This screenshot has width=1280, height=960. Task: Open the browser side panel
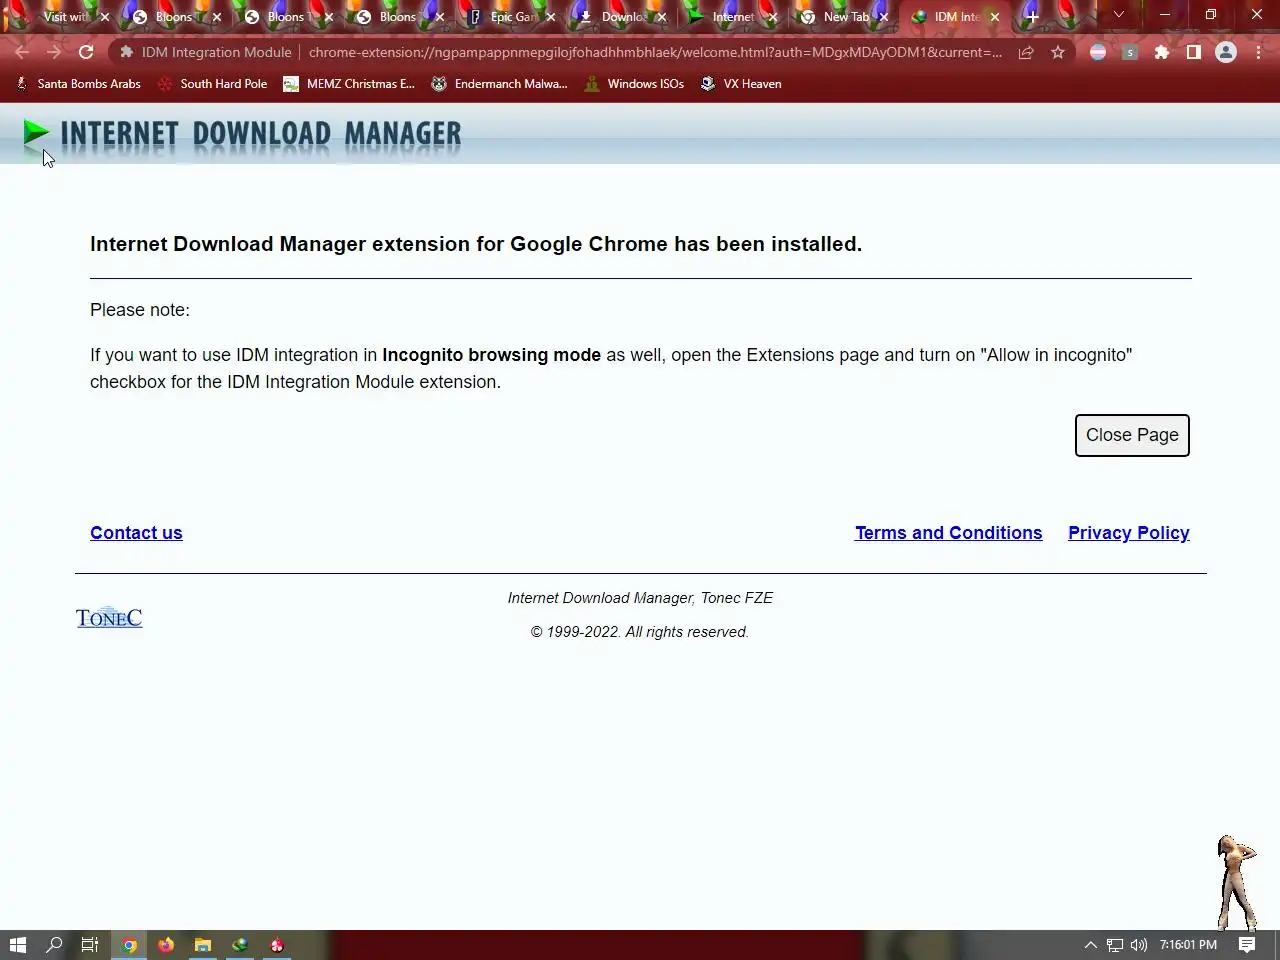coord(1194,52)
